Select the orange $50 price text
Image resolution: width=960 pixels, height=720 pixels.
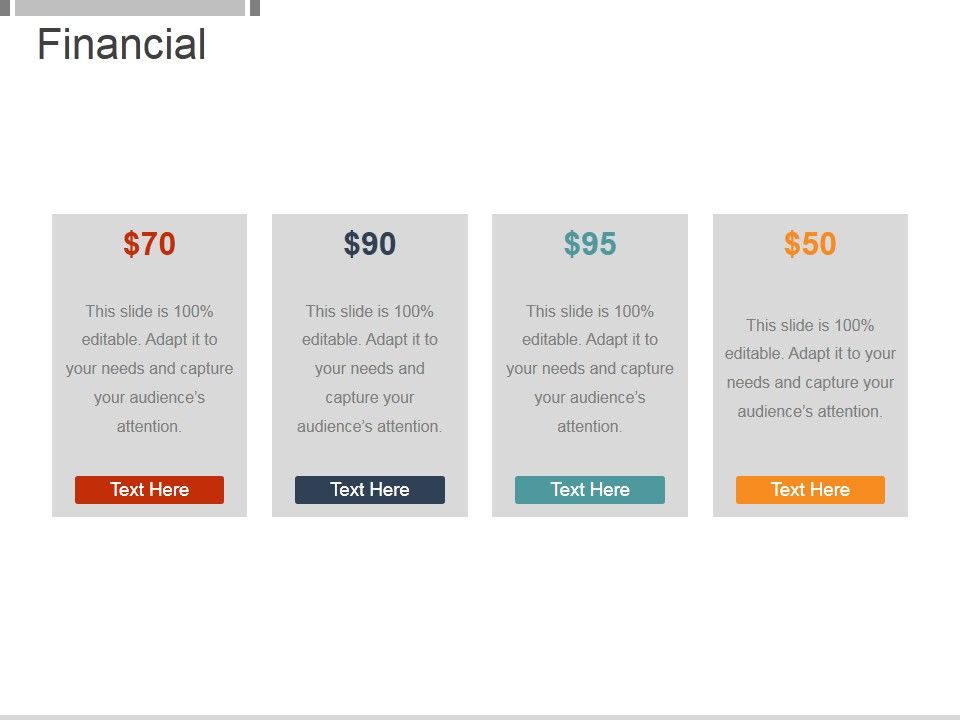pos(810,244)
